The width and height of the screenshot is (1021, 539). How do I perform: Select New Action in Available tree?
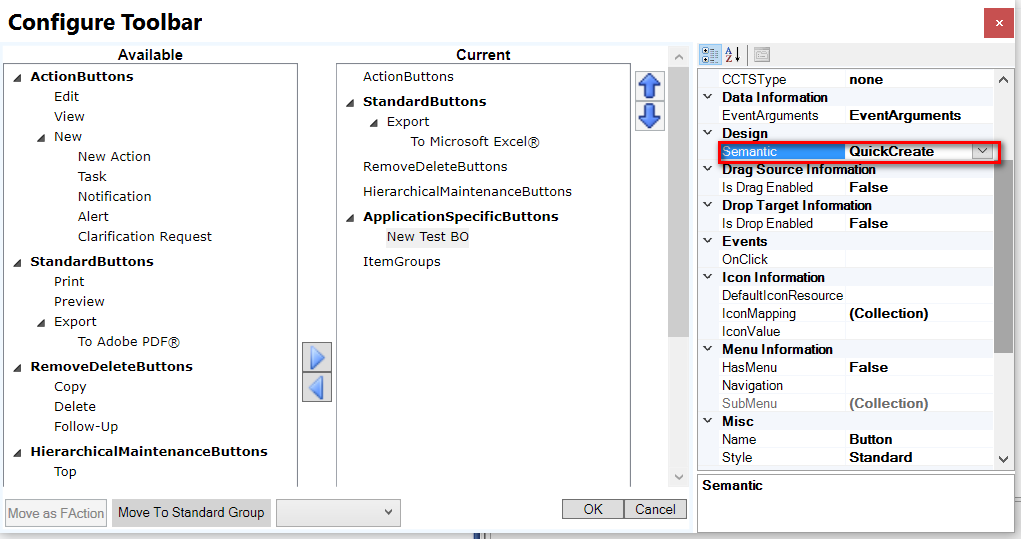point(114,156)
